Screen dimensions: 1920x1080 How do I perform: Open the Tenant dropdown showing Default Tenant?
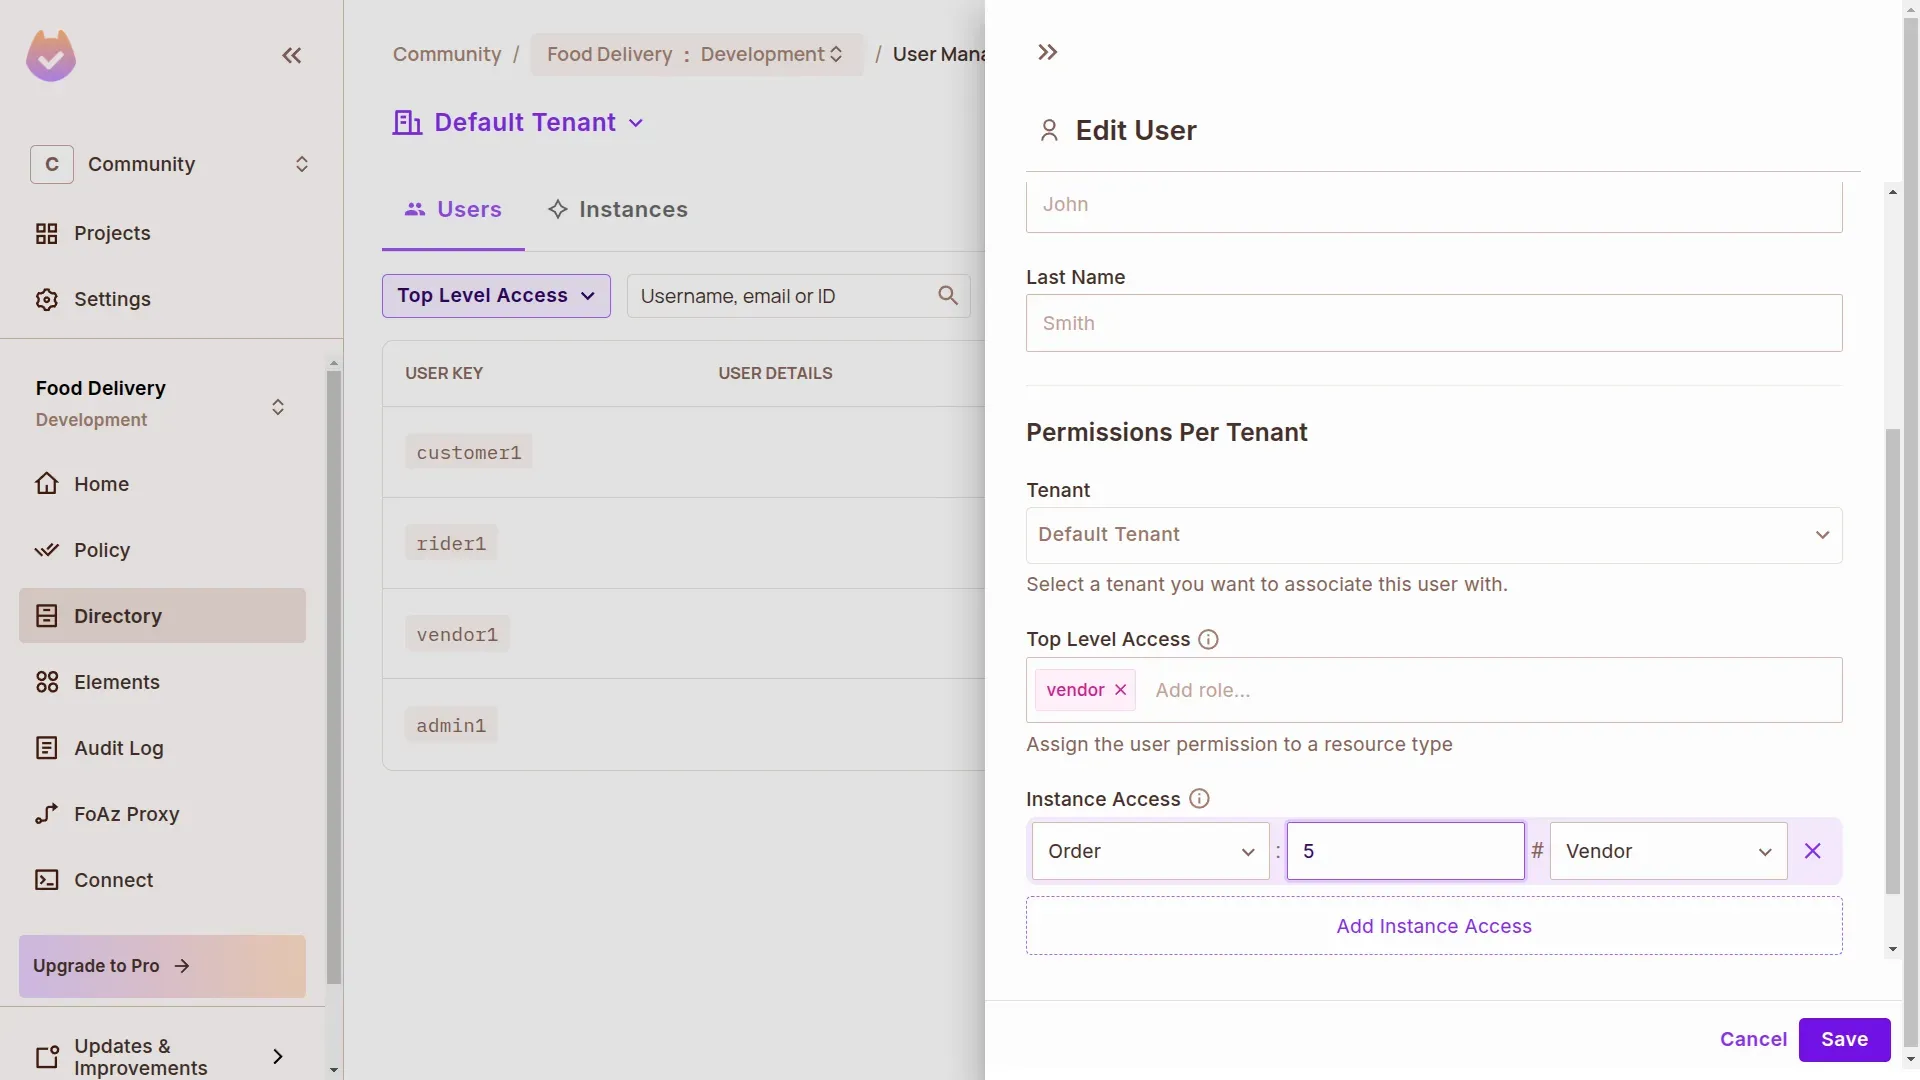pos(1433,535)
